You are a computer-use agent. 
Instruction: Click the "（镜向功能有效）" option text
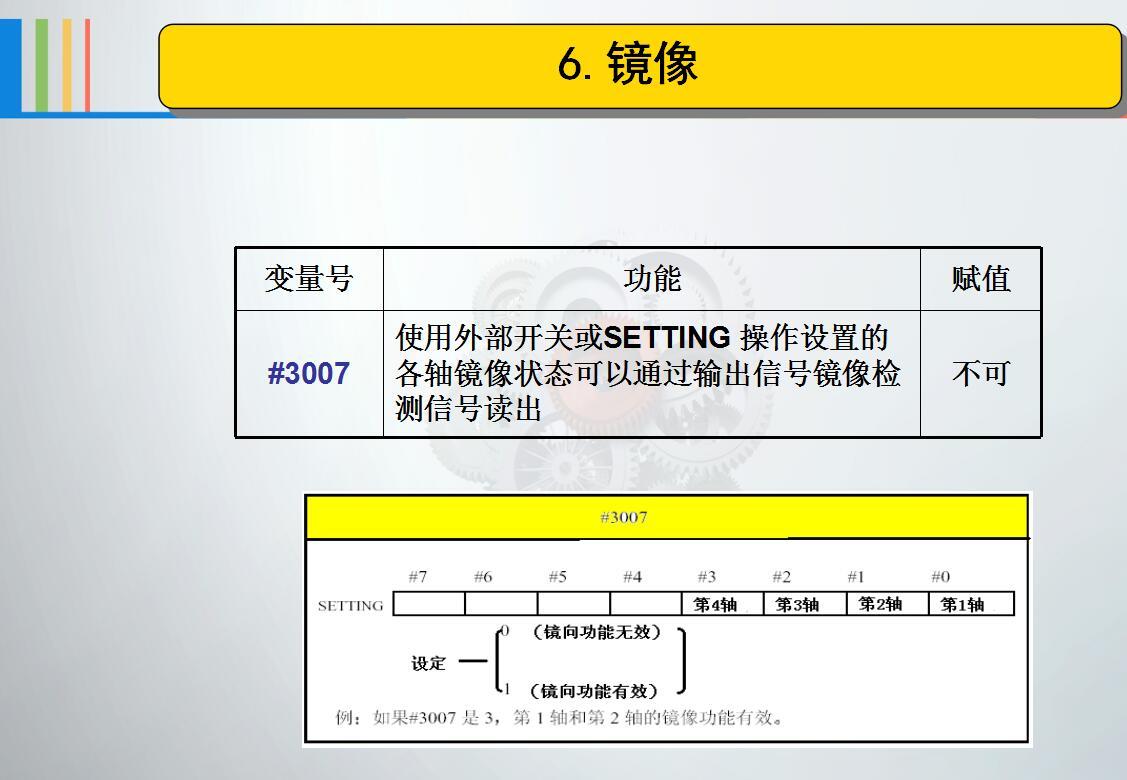(594, 691)
